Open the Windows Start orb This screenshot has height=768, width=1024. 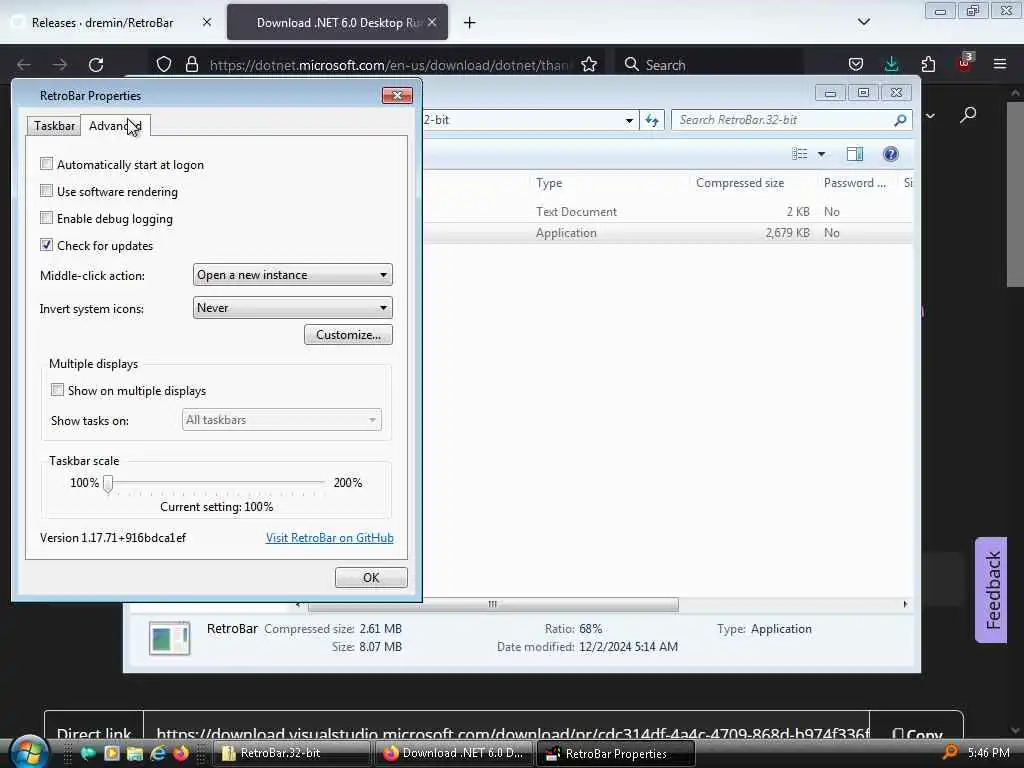point(29,752)
